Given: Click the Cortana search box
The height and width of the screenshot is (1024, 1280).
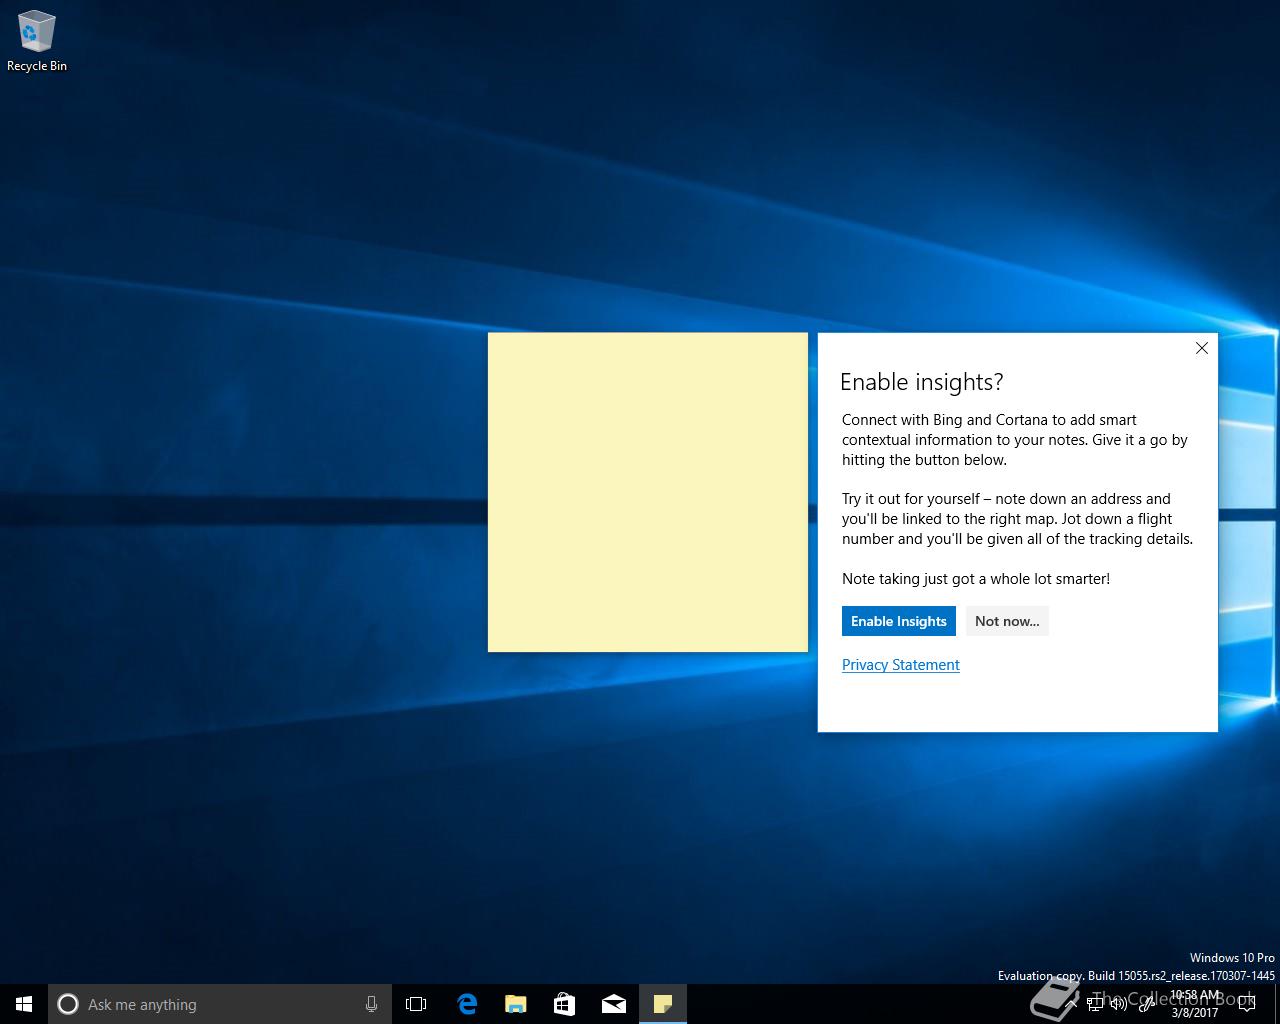Looking at the screenshot, I should coord(219,1004).
